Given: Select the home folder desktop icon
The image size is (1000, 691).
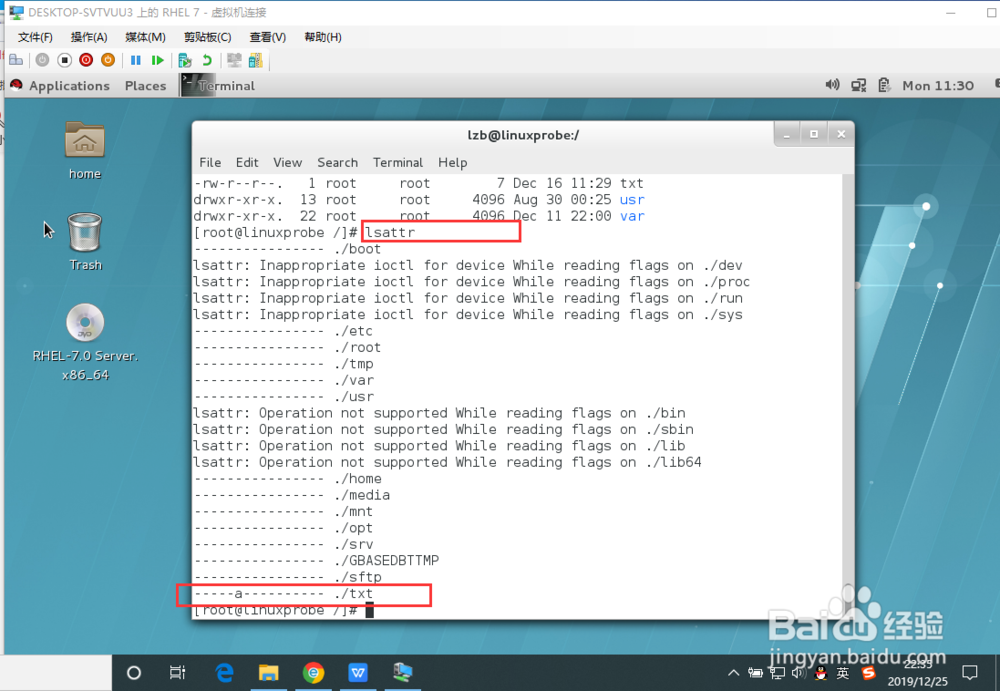Looking at the screenshot, I should tap(85, 151).
